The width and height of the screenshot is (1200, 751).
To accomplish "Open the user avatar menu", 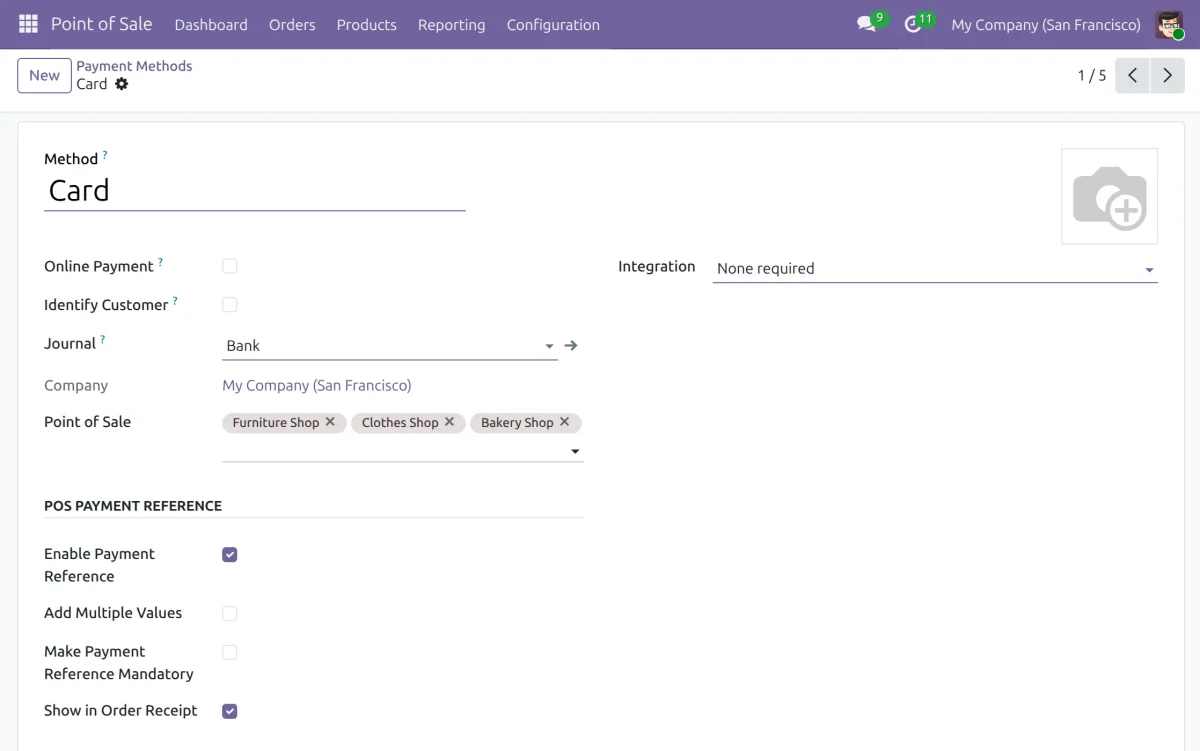I will (x=1169, y=24).
